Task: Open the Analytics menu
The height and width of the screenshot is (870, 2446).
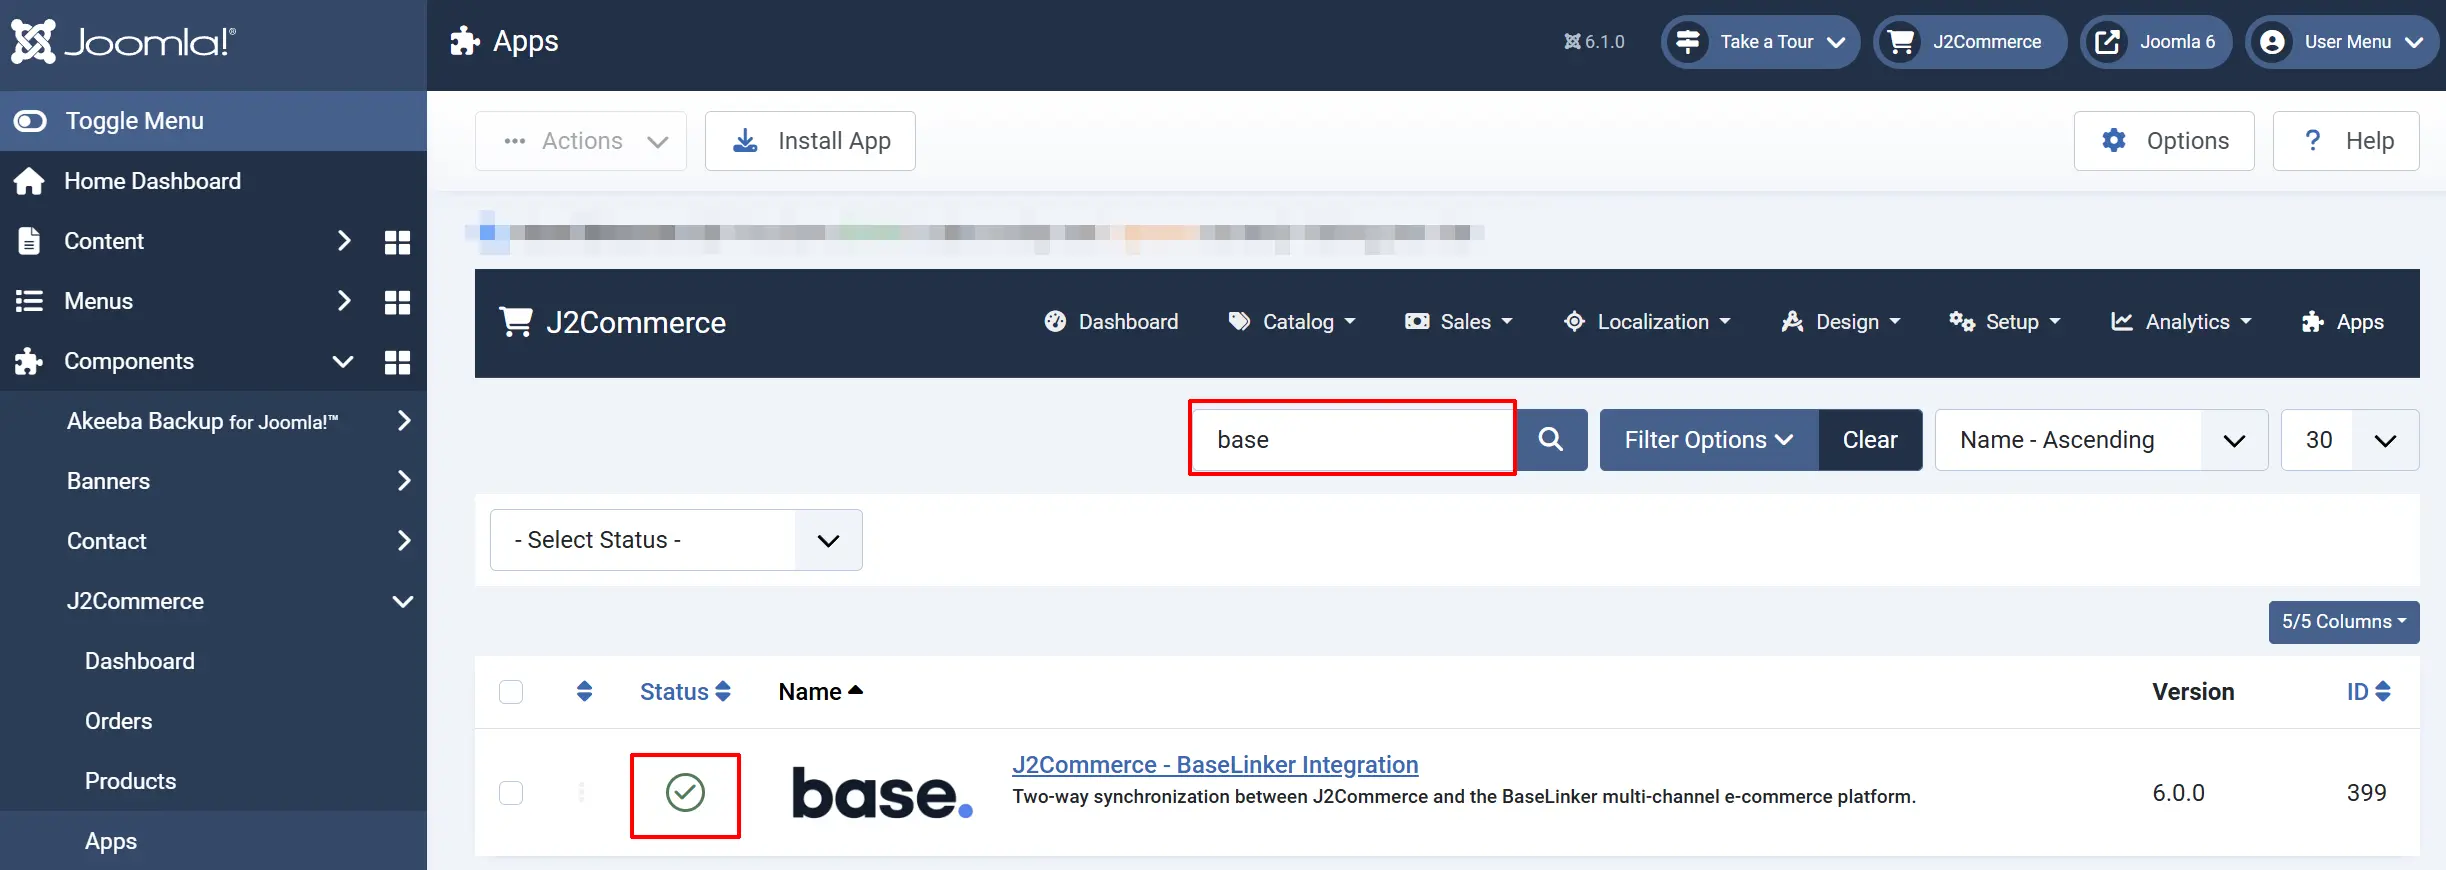Action: click(x=2180, y=322)
